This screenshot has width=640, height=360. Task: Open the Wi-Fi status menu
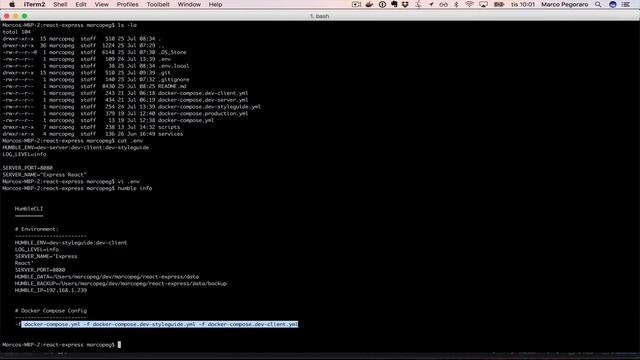click(469, 4)
